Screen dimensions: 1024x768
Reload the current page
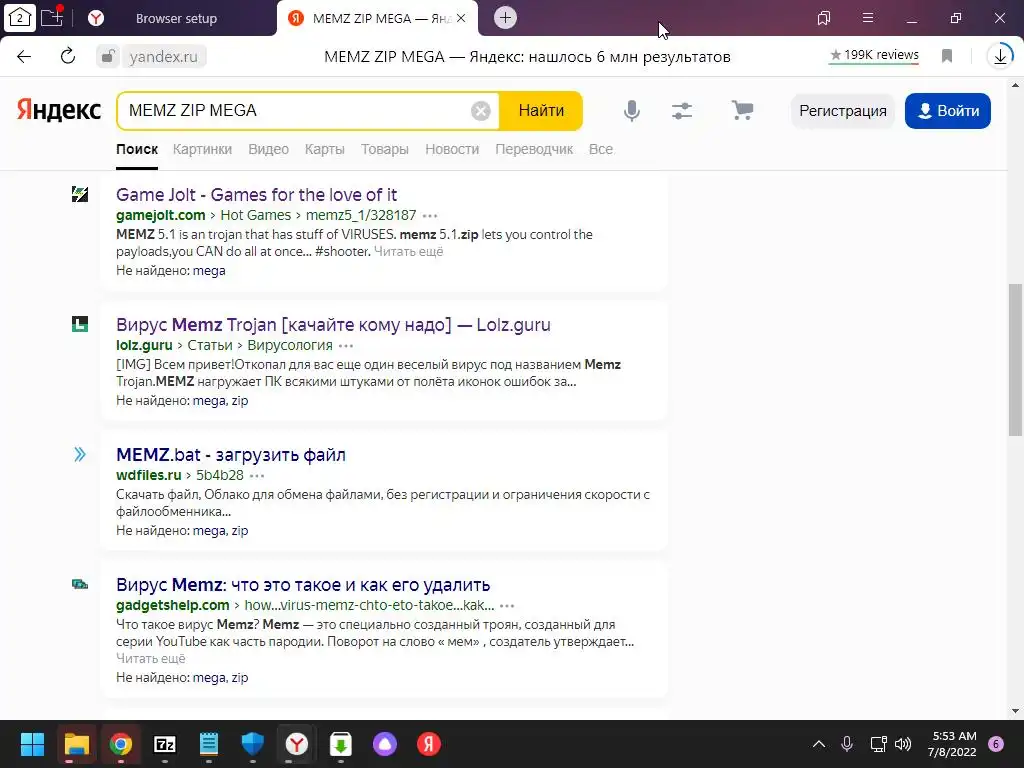pos(68,56)
